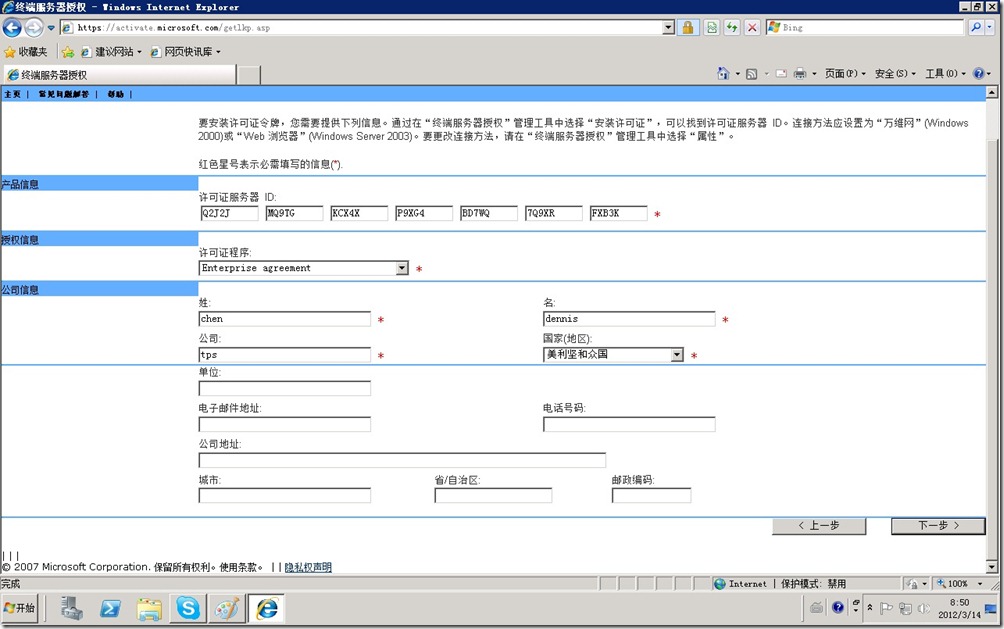Click the RSS feeds icon
The height and width of the screenshot is (629, 1004).
[x=752, y=74]
